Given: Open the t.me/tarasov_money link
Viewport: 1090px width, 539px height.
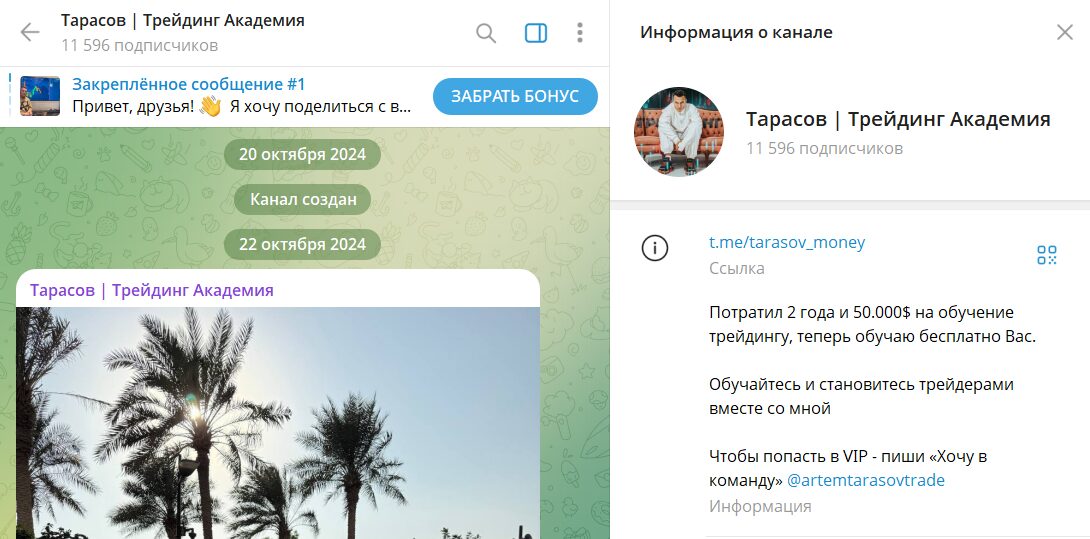Looking at the screenshot, I should (x=786, y=242).
